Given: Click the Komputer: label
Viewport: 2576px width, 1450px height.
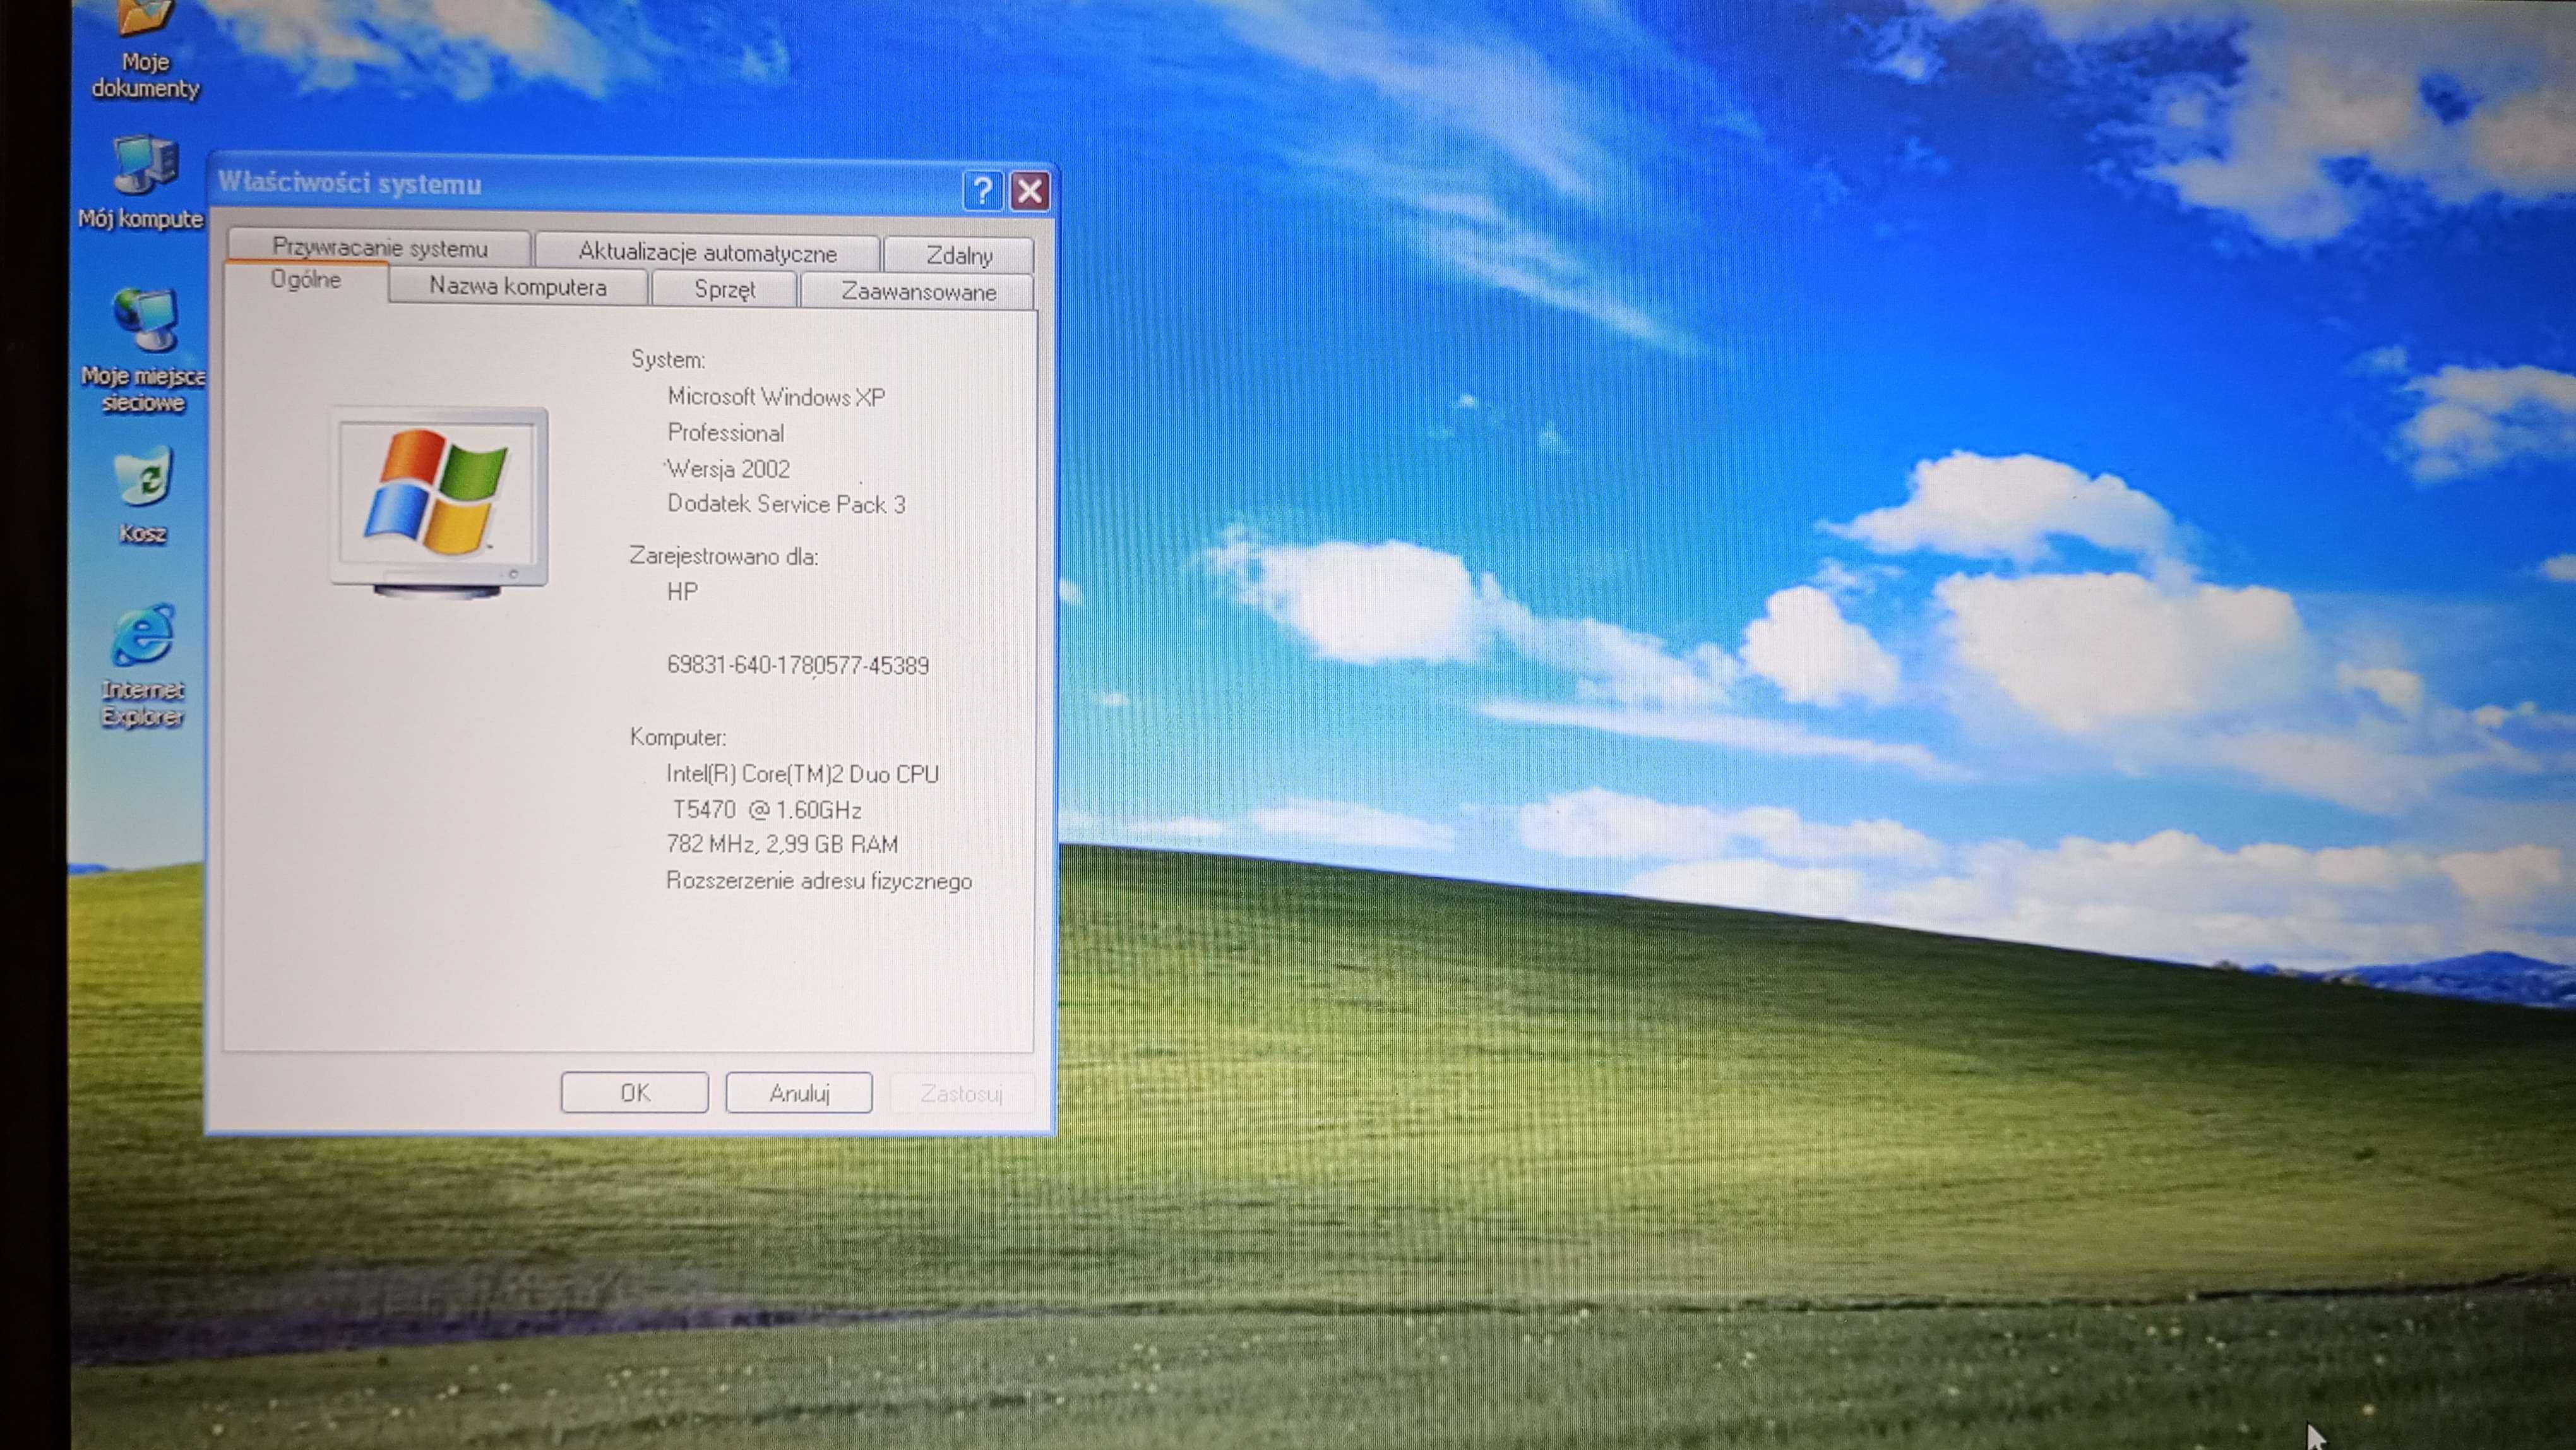Looking at the screenshot, I should (x=678, y=738).
